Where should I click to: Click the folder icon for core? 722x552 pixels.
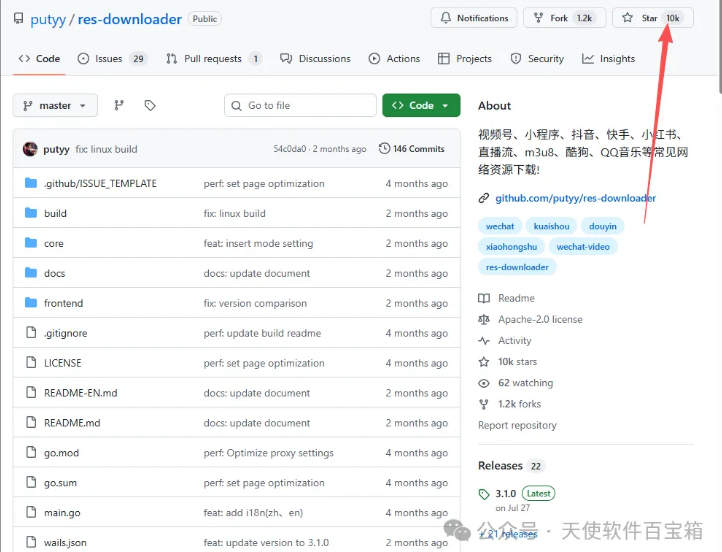31,243
